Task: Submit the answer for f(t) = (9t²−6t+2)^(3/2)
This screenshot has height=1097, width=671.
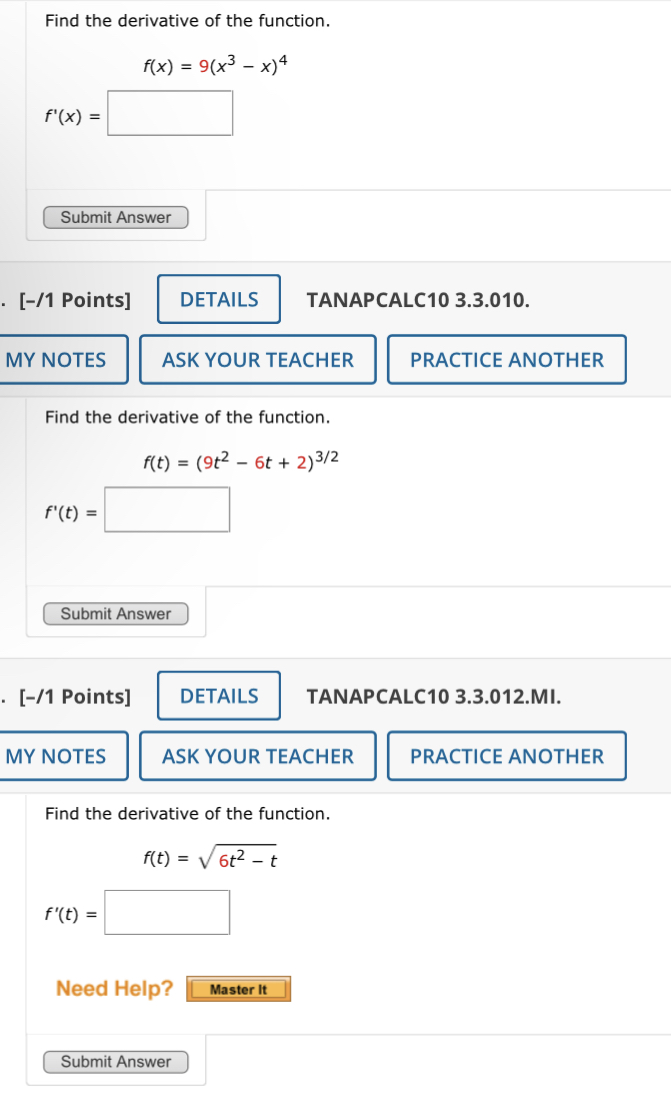Action: (115, 613)
